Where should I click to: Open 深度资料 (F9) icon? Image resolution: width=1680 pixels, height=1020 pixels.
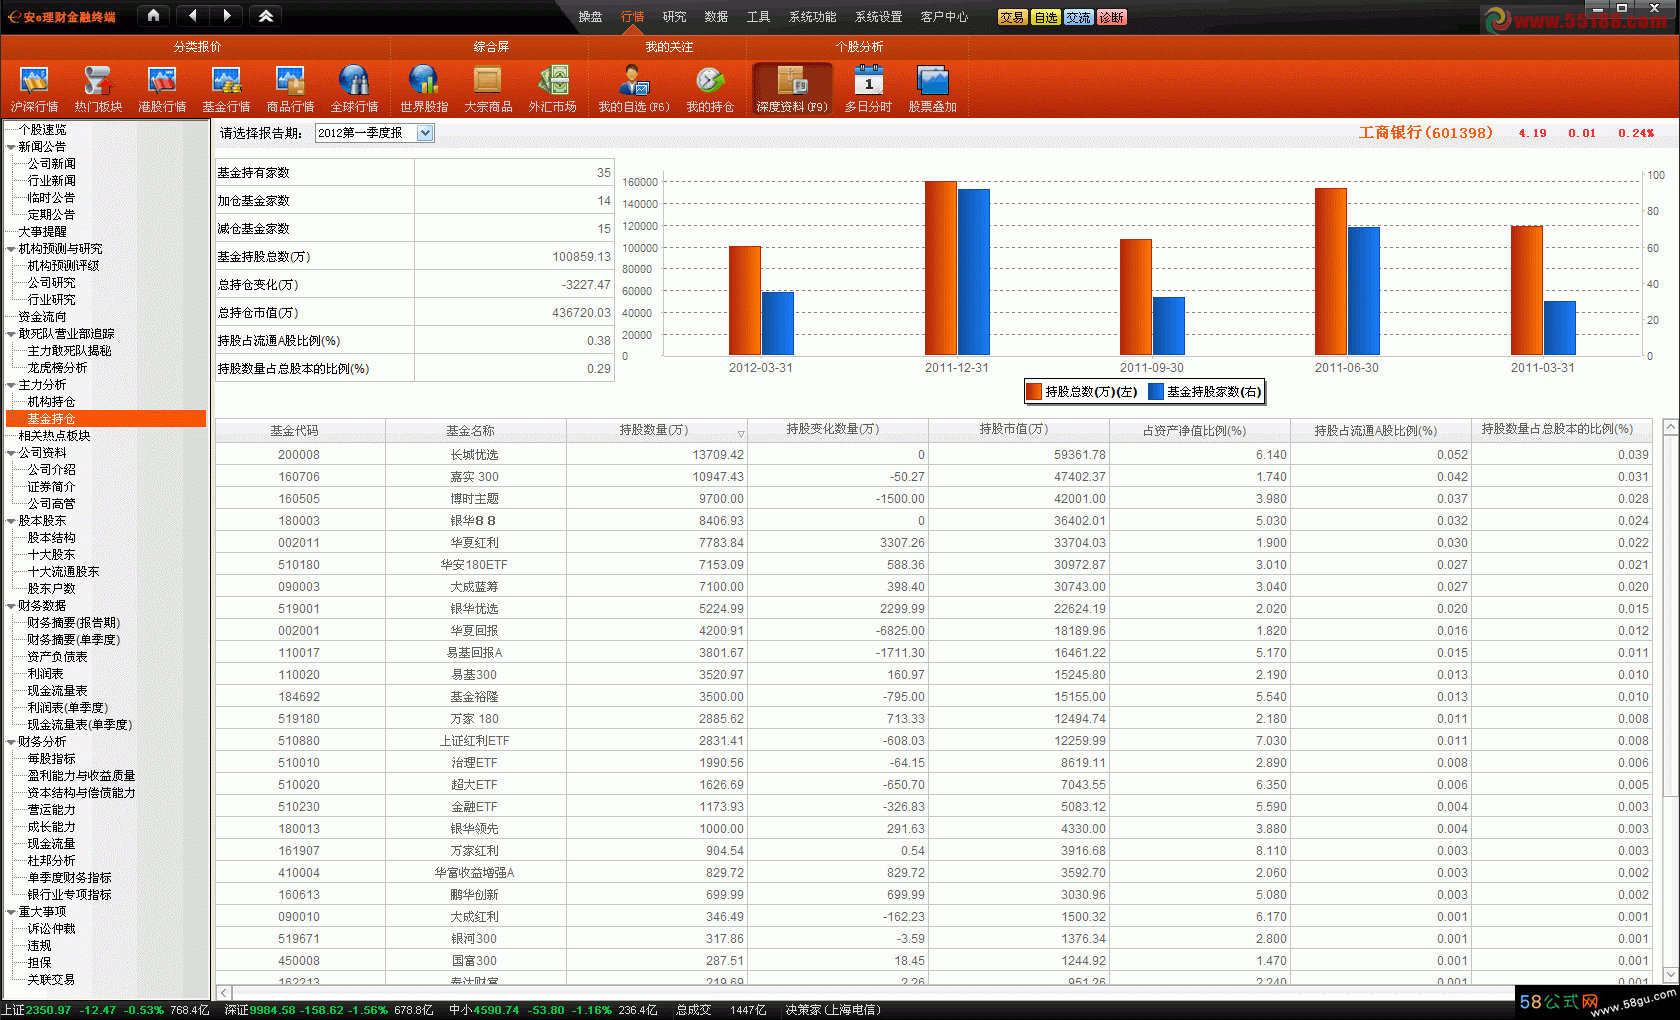(792, 88)
